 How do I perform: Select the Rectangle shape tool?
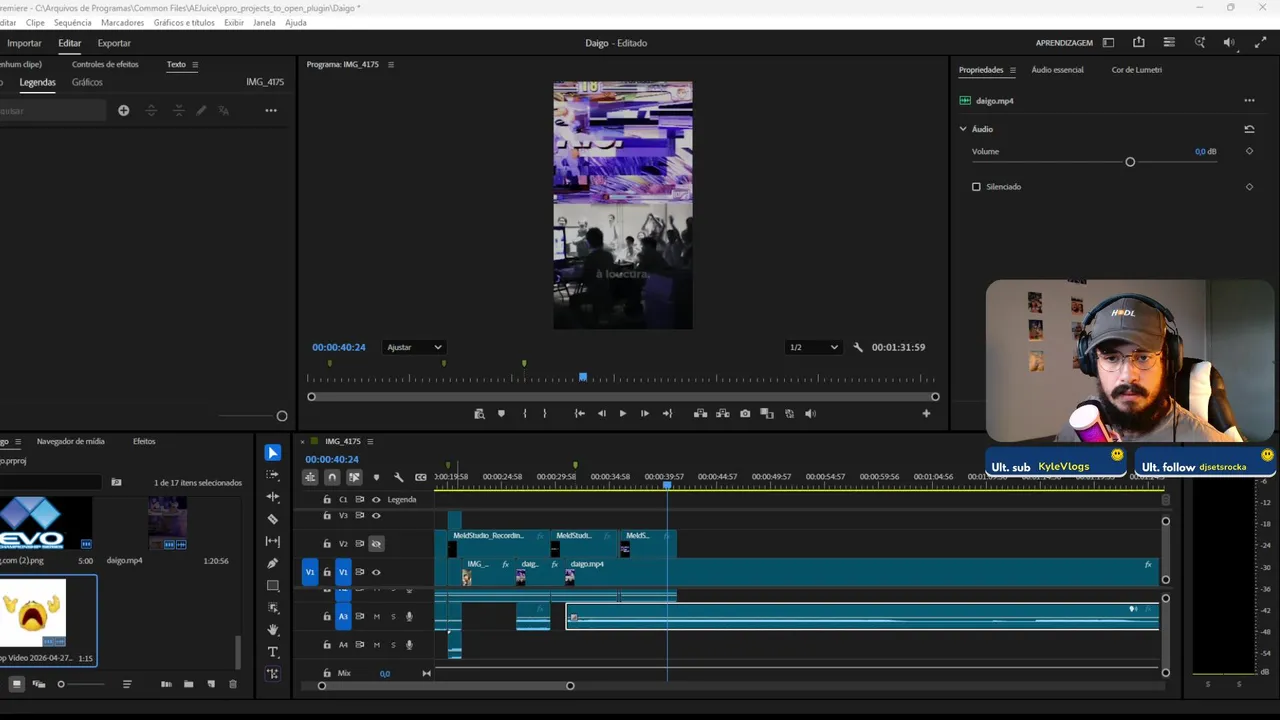click(273, 586)
